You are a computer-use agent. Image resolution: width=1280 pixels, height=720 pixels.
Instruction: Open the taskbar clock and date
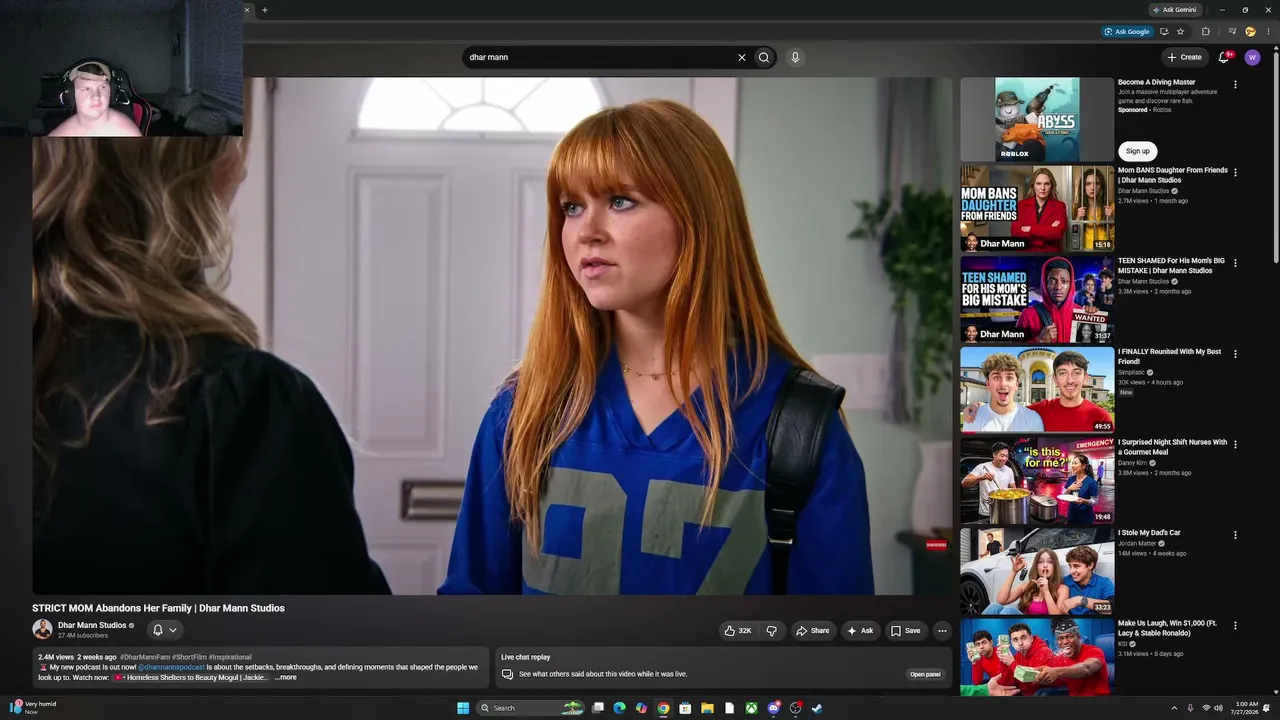click(x=1246, y=708)
